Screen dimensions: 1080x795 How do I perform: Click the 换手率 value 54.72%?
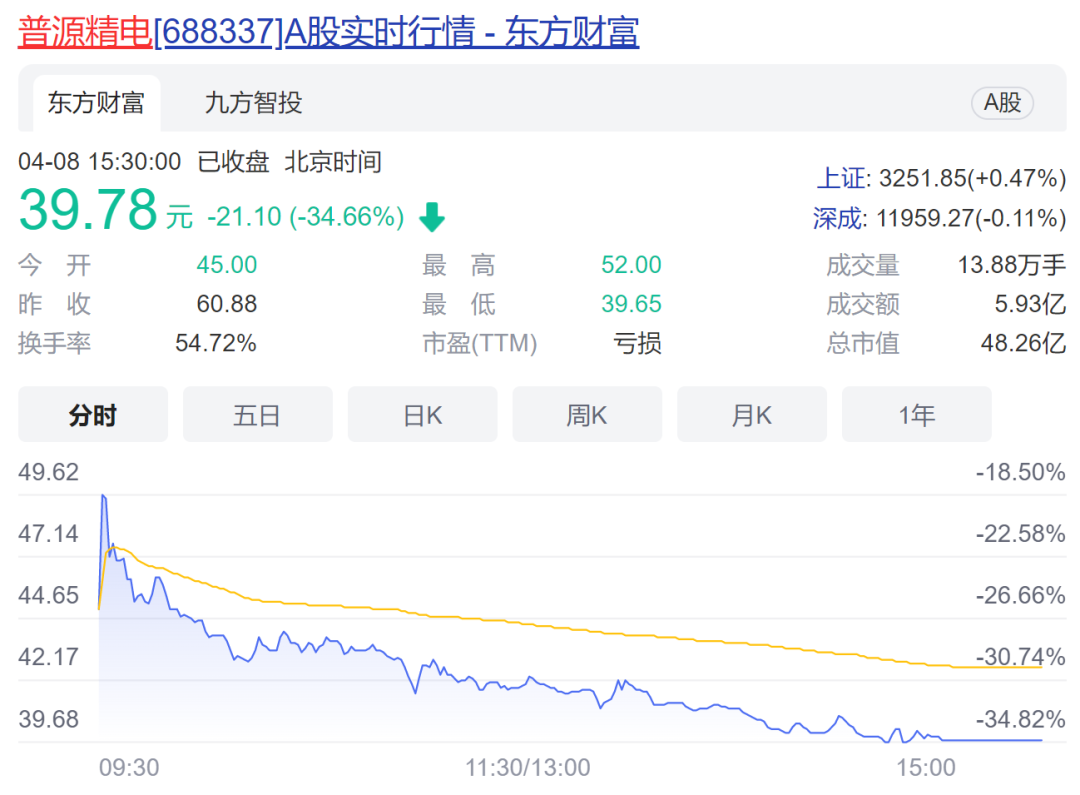[x=216, y=343]
